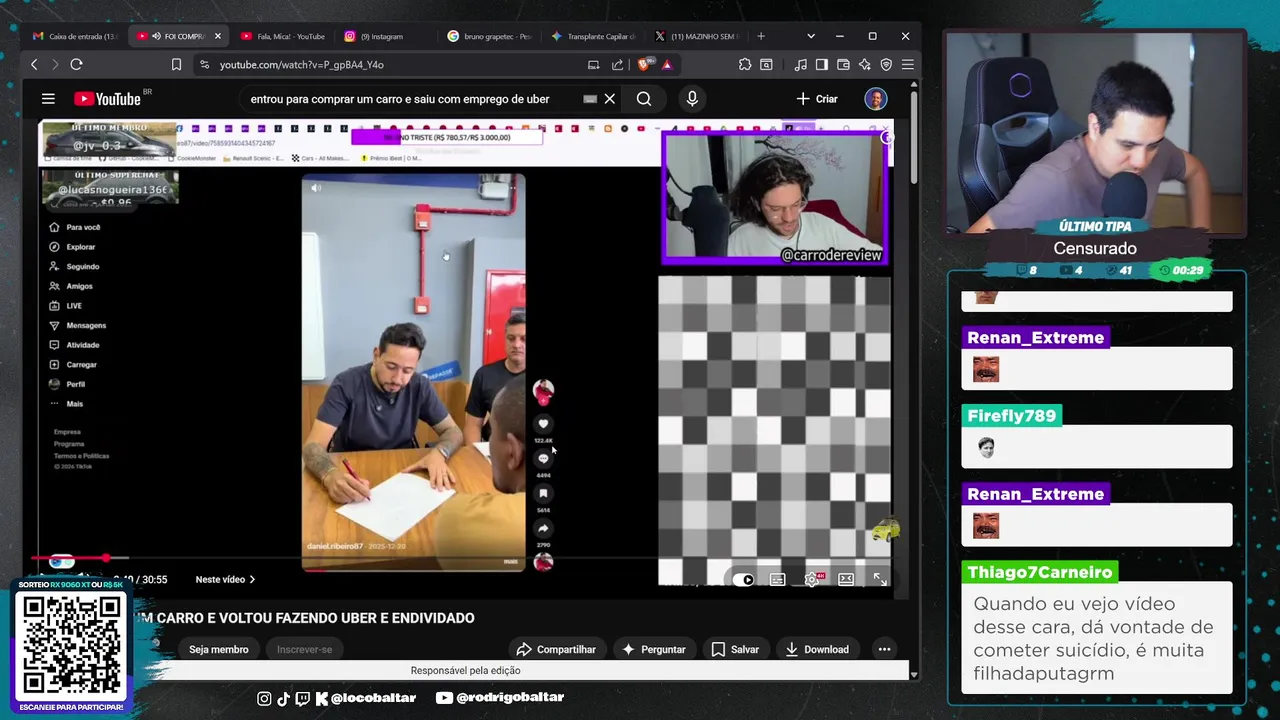
Task: Switch to the Instagram tab
Action: tap(387, 36)
